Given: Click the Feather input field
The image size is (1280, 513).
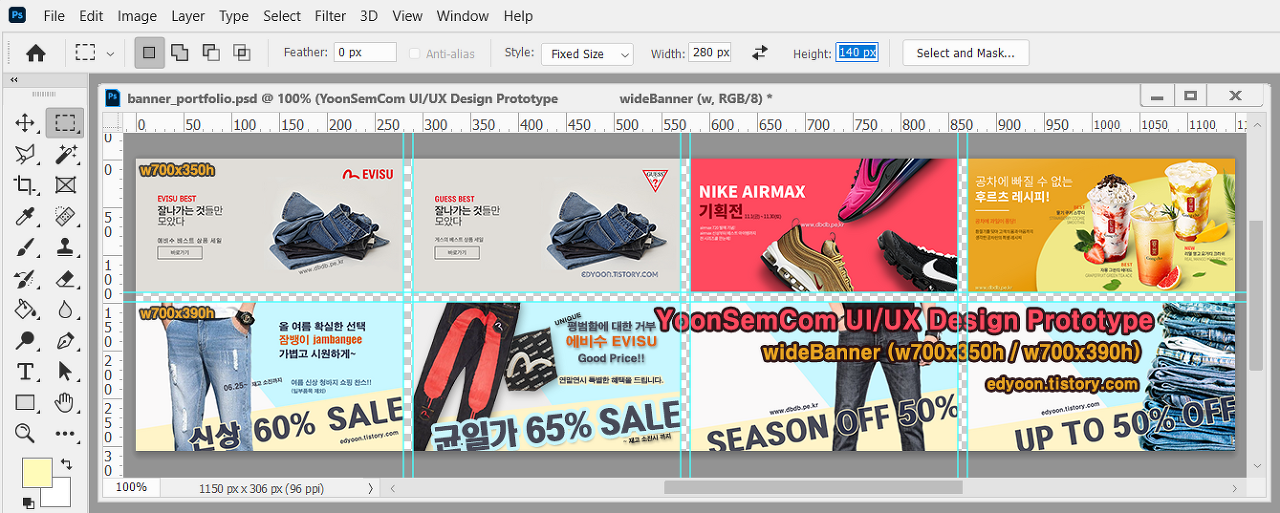Looking at the screenshot, I should [365, 53].
